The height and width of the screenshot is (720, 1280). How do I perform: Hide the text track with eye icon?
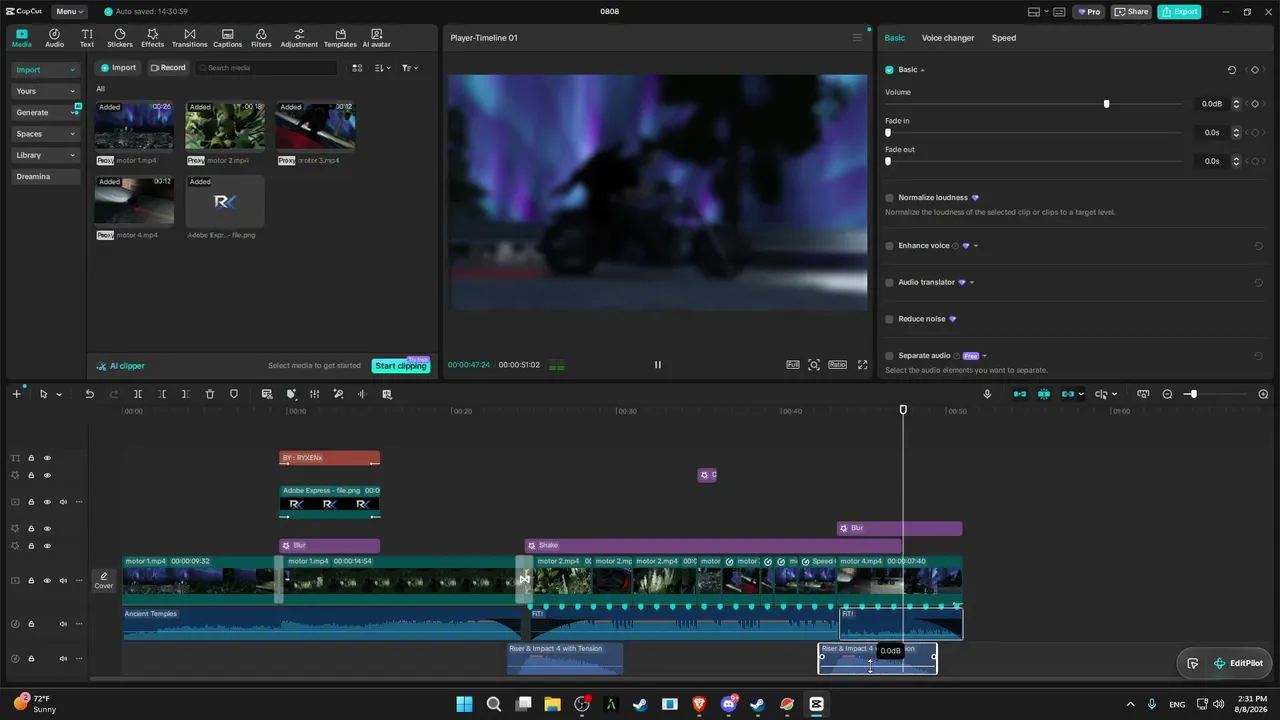pyautogui.click(x=47, y=458)
